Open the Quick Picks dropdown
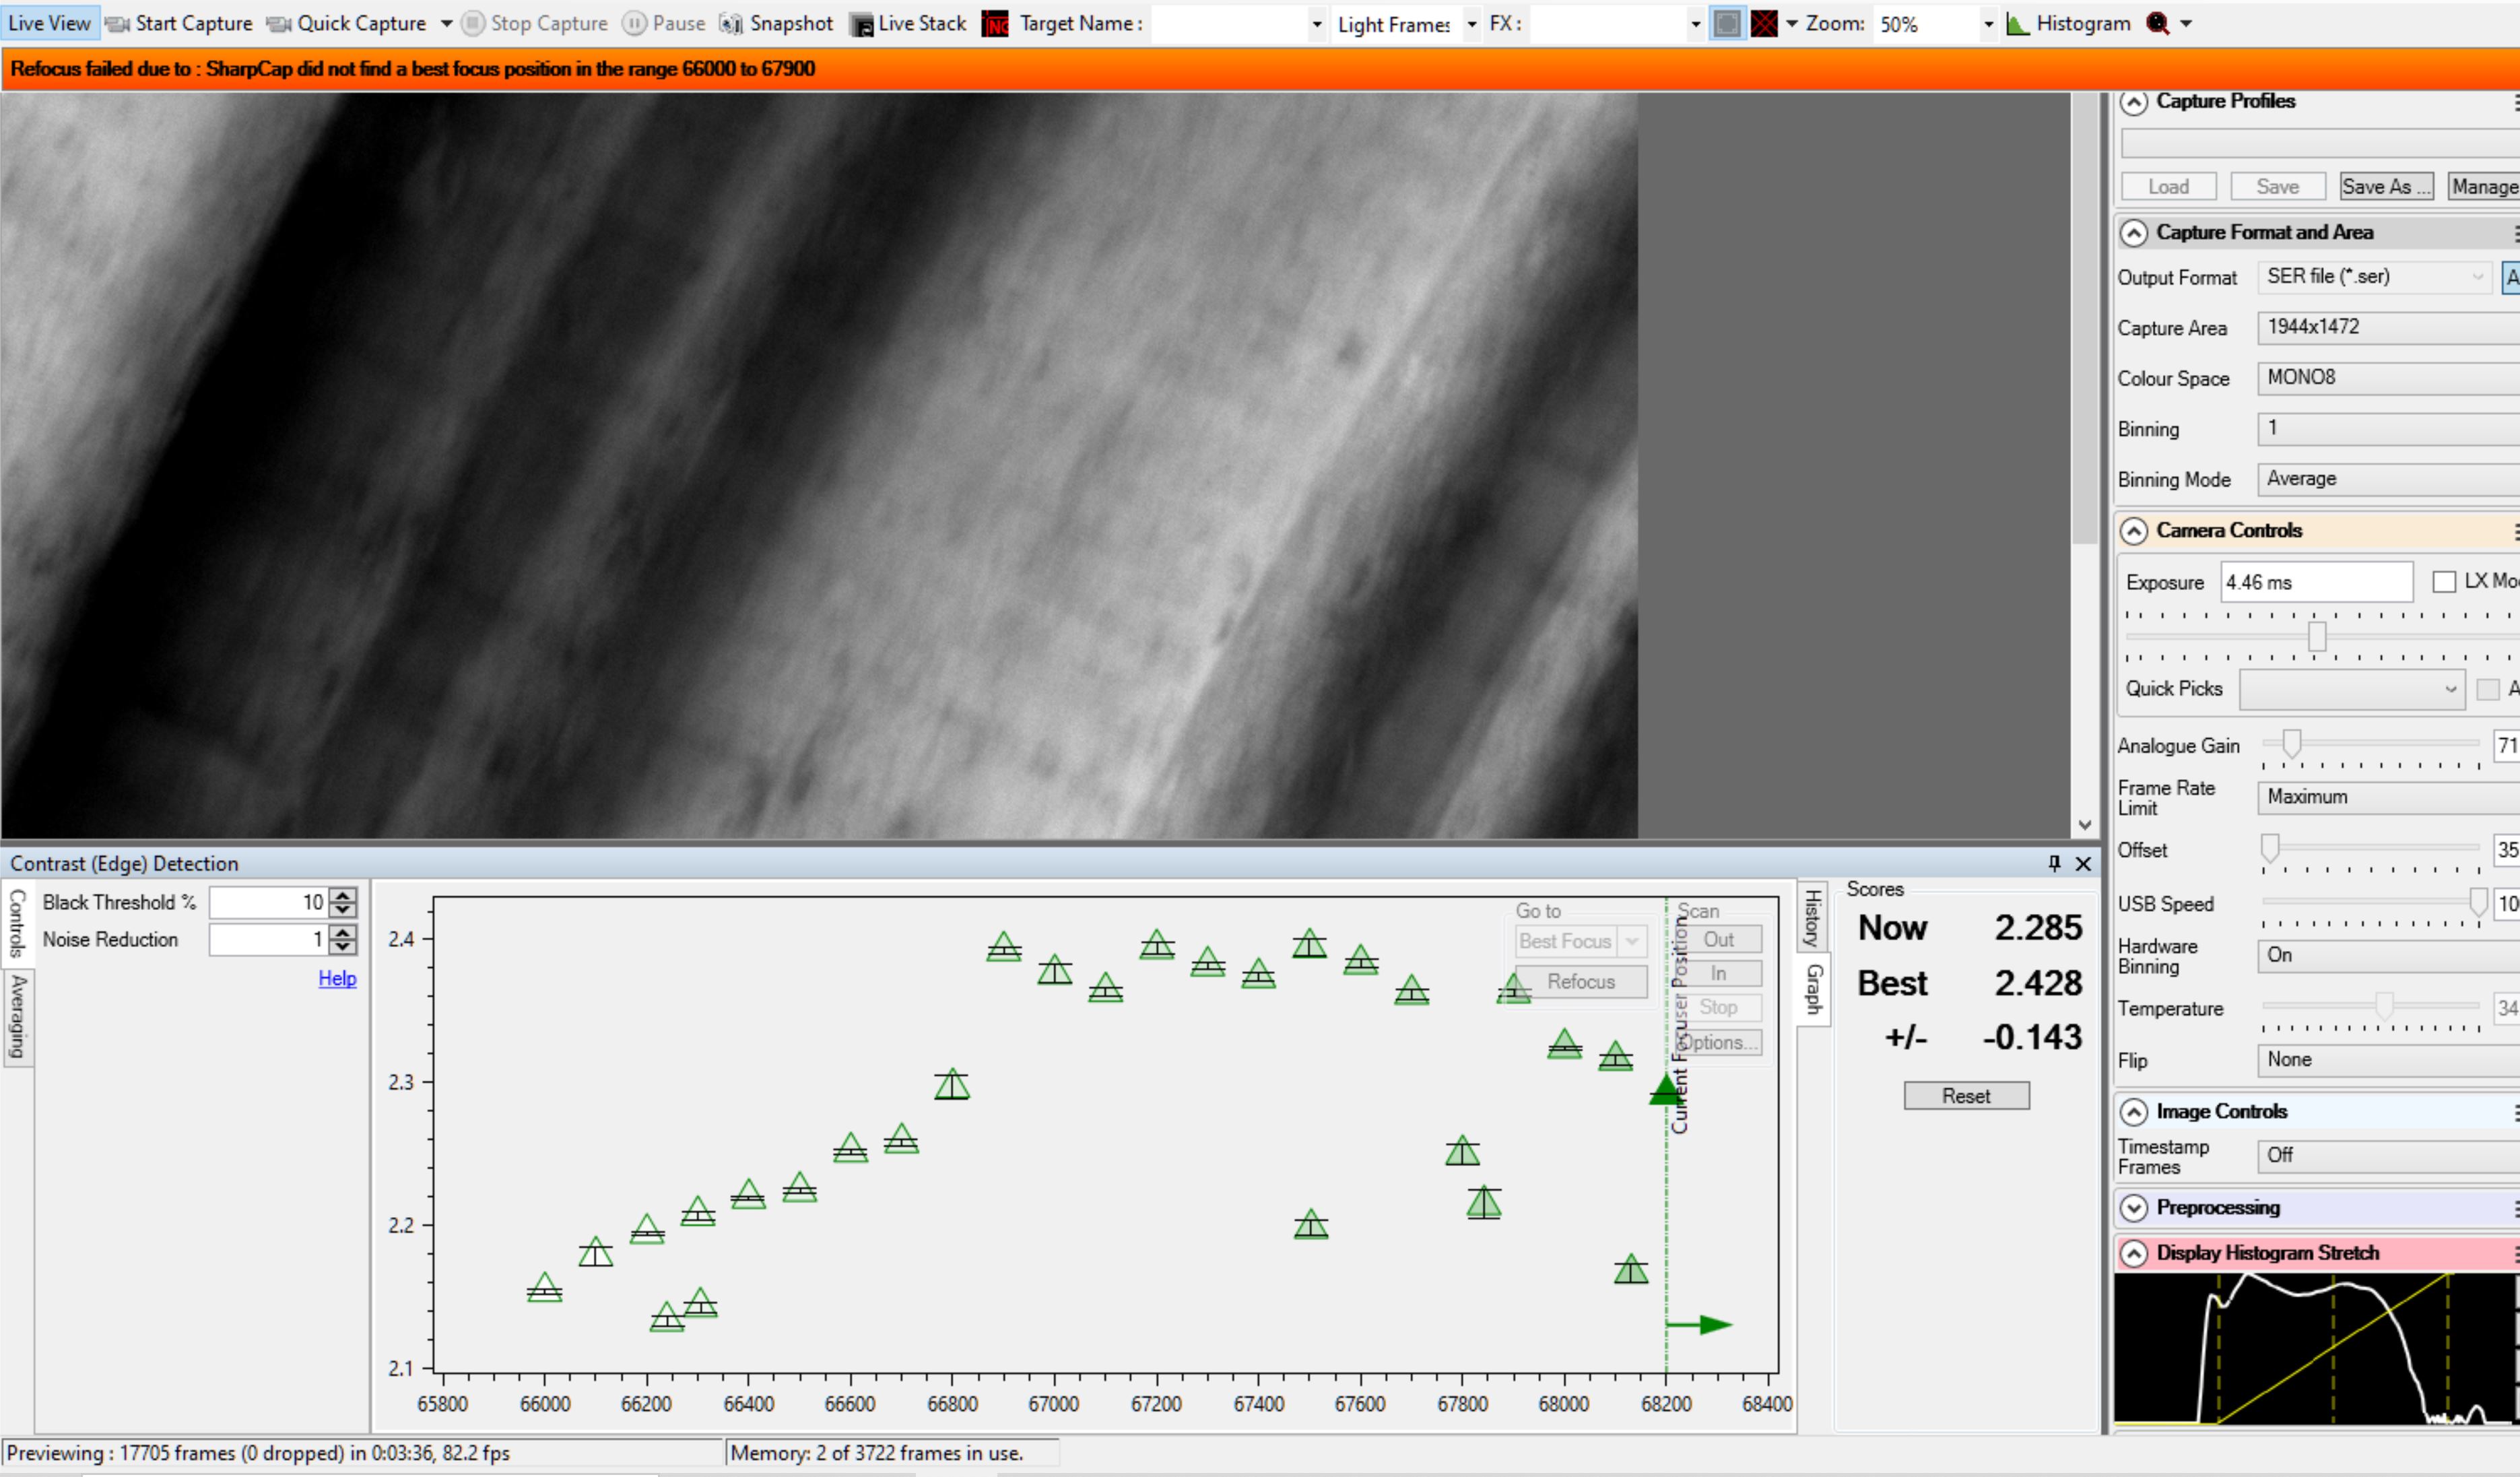The width and height of the screenshot is (2520, 1477). point(2352,689)
